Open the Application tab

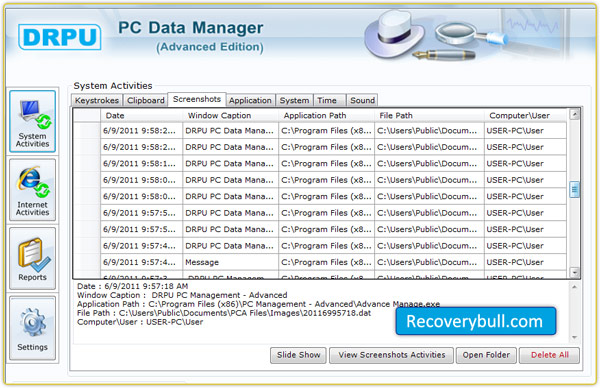tap(250, 100)
